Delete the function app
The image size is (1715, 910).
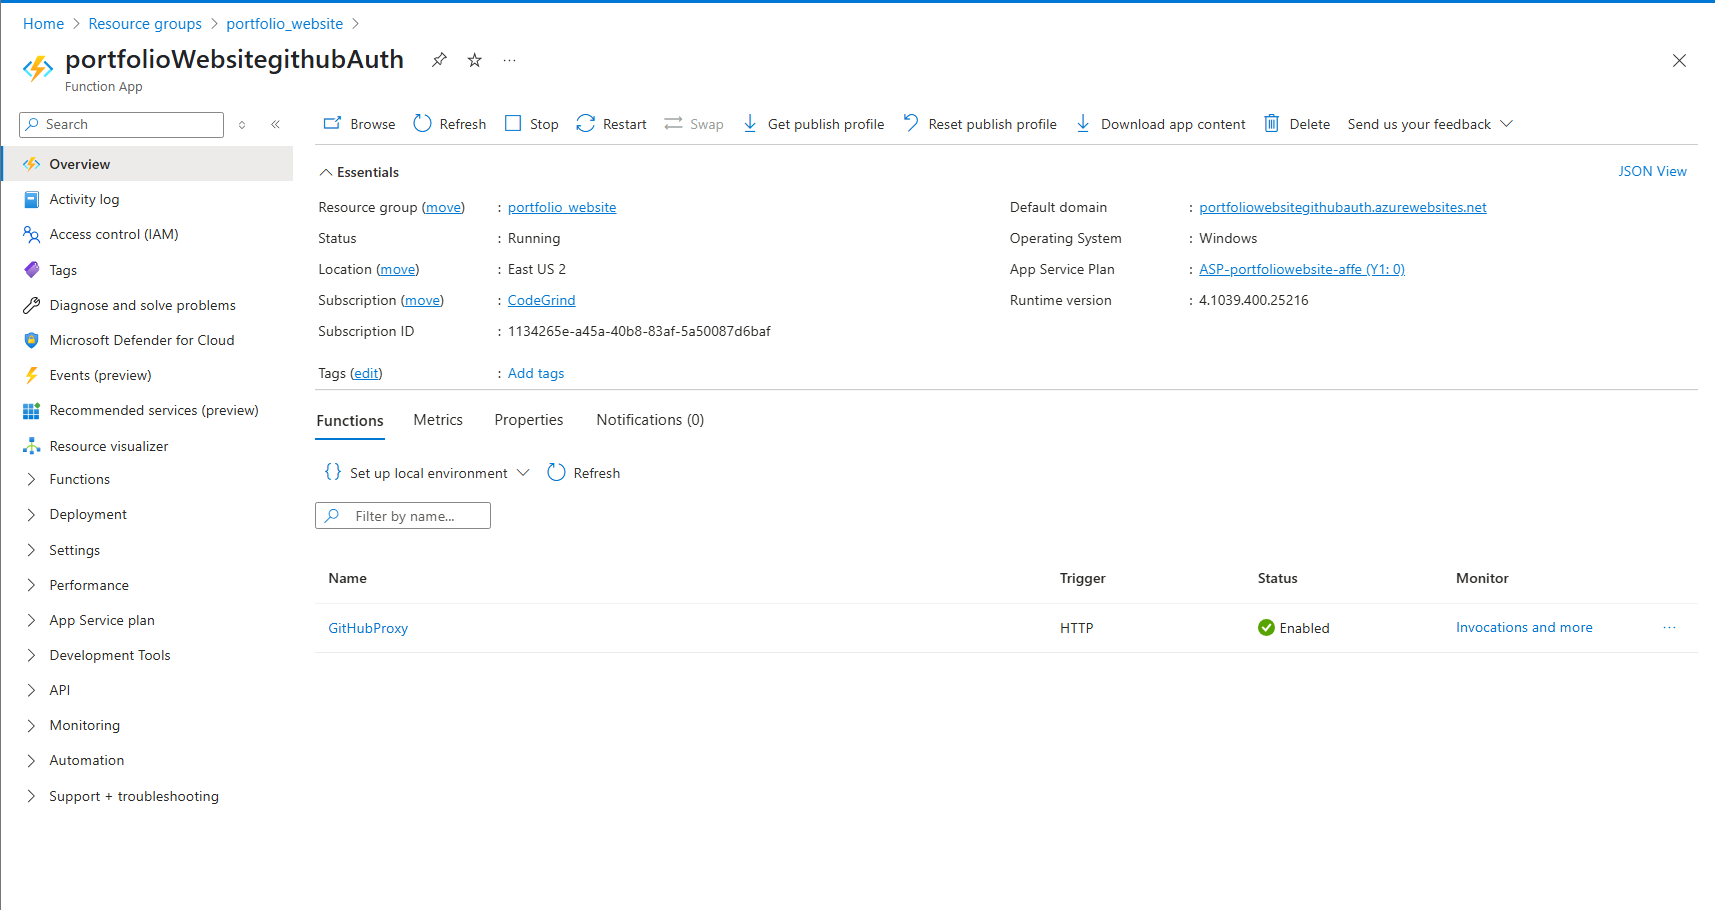click(x=1297, y=124)
